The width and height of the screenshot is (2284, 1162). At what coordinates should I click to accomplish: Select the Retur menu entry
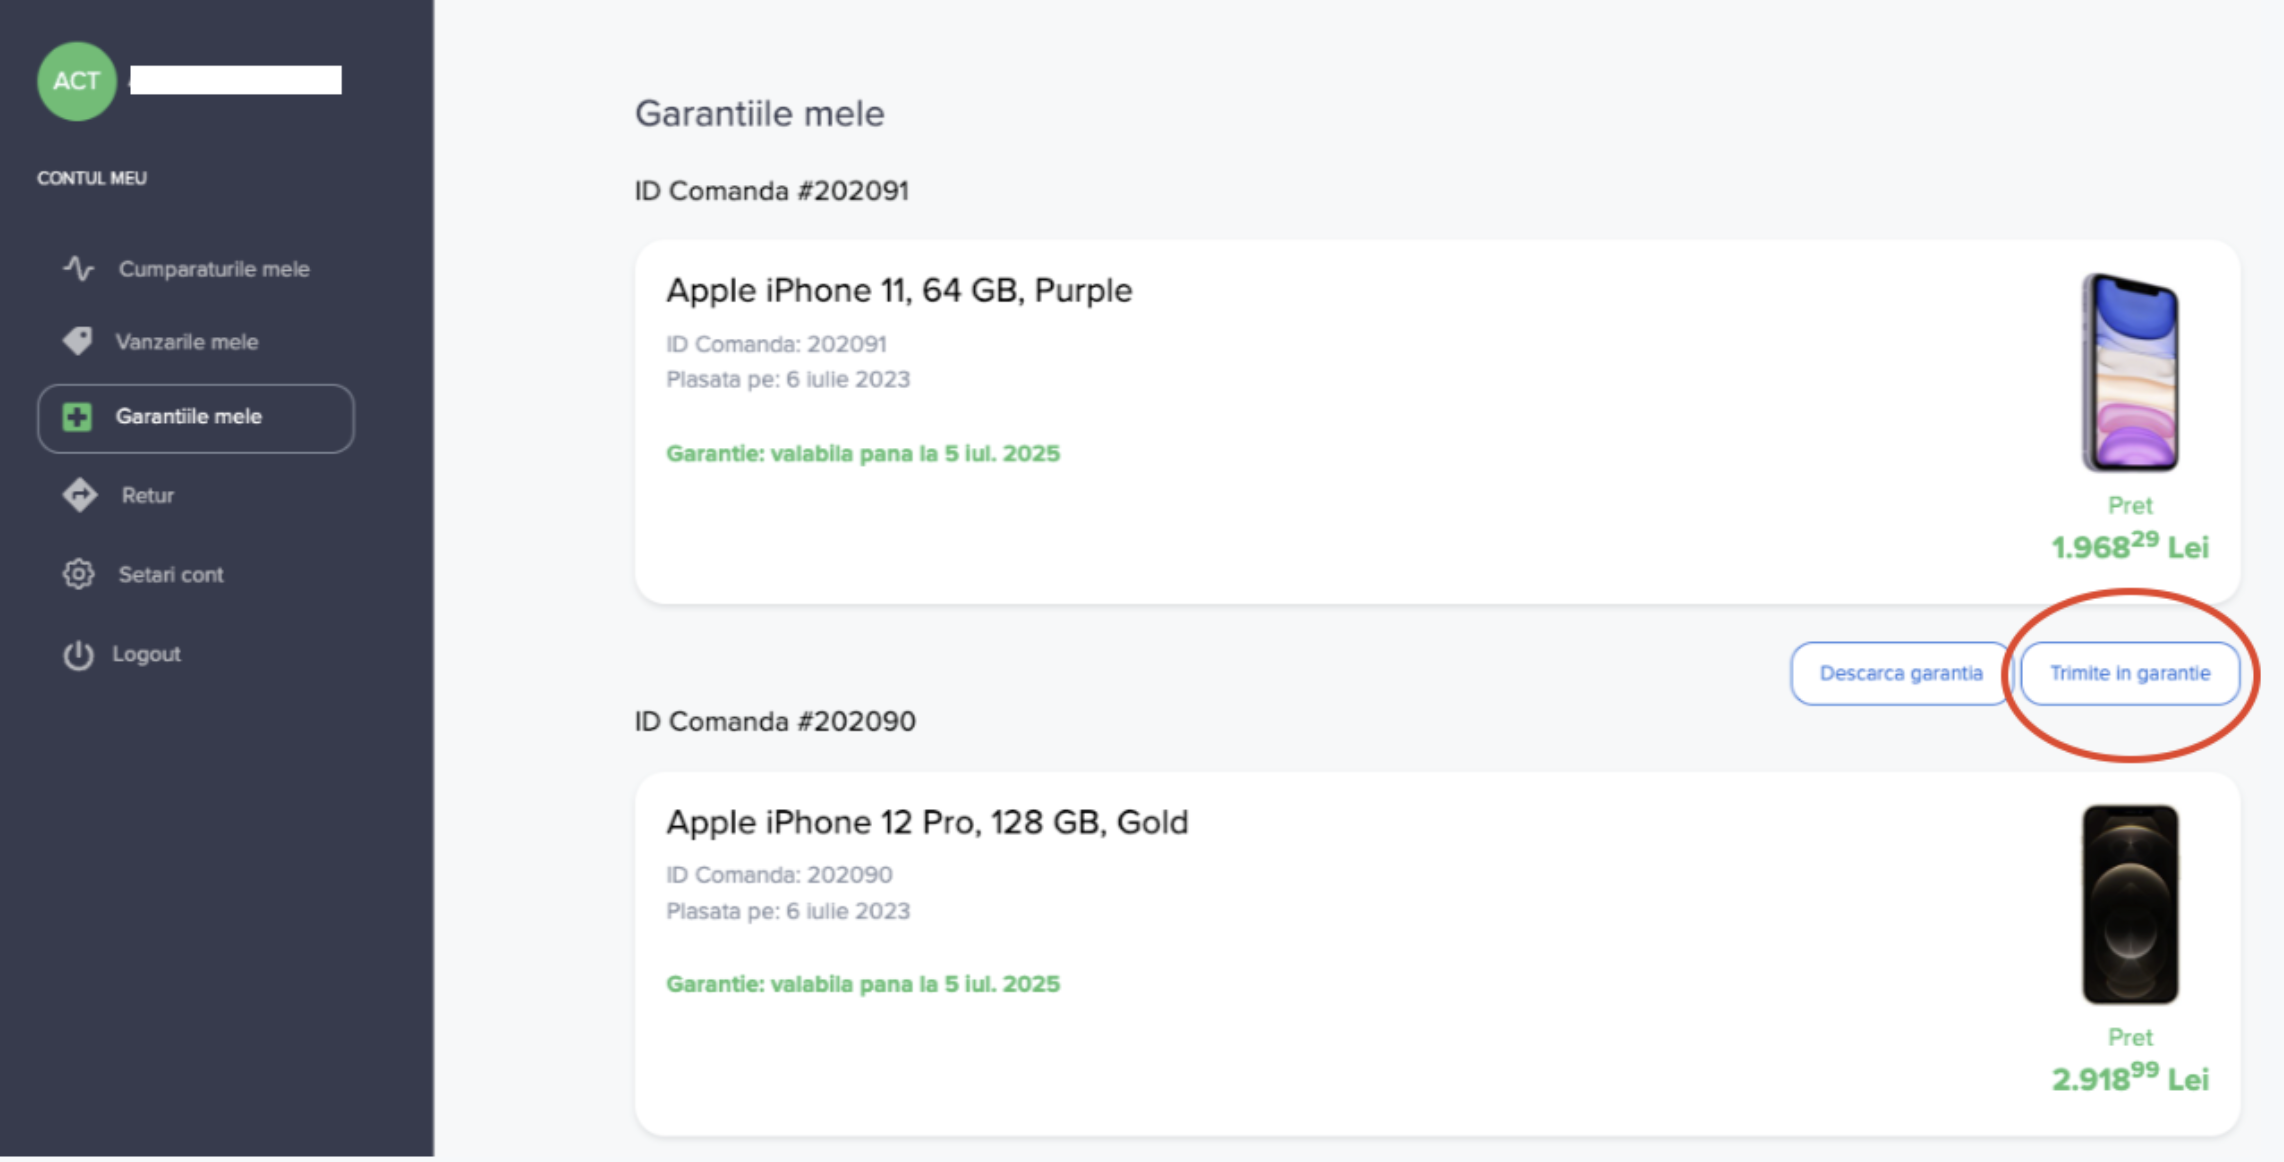click(147, 495)
